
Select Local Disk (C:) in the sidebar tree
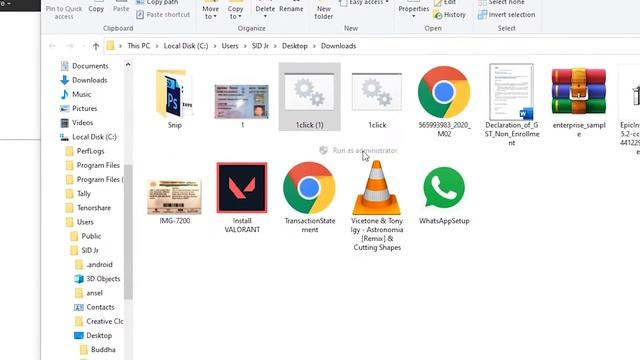click(88, 137)
